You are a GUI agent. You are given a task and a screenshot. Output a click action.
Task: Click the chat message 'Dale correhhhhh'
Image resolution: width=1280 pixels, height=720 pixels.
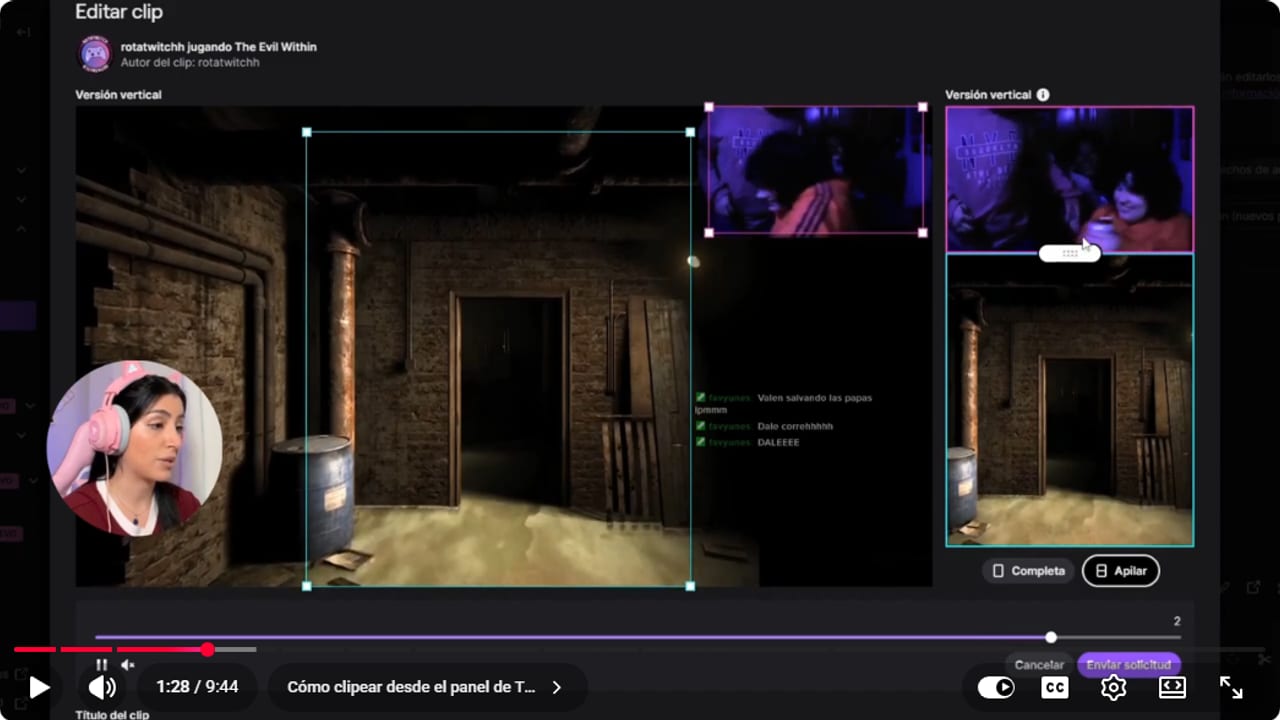coord(795,426)
